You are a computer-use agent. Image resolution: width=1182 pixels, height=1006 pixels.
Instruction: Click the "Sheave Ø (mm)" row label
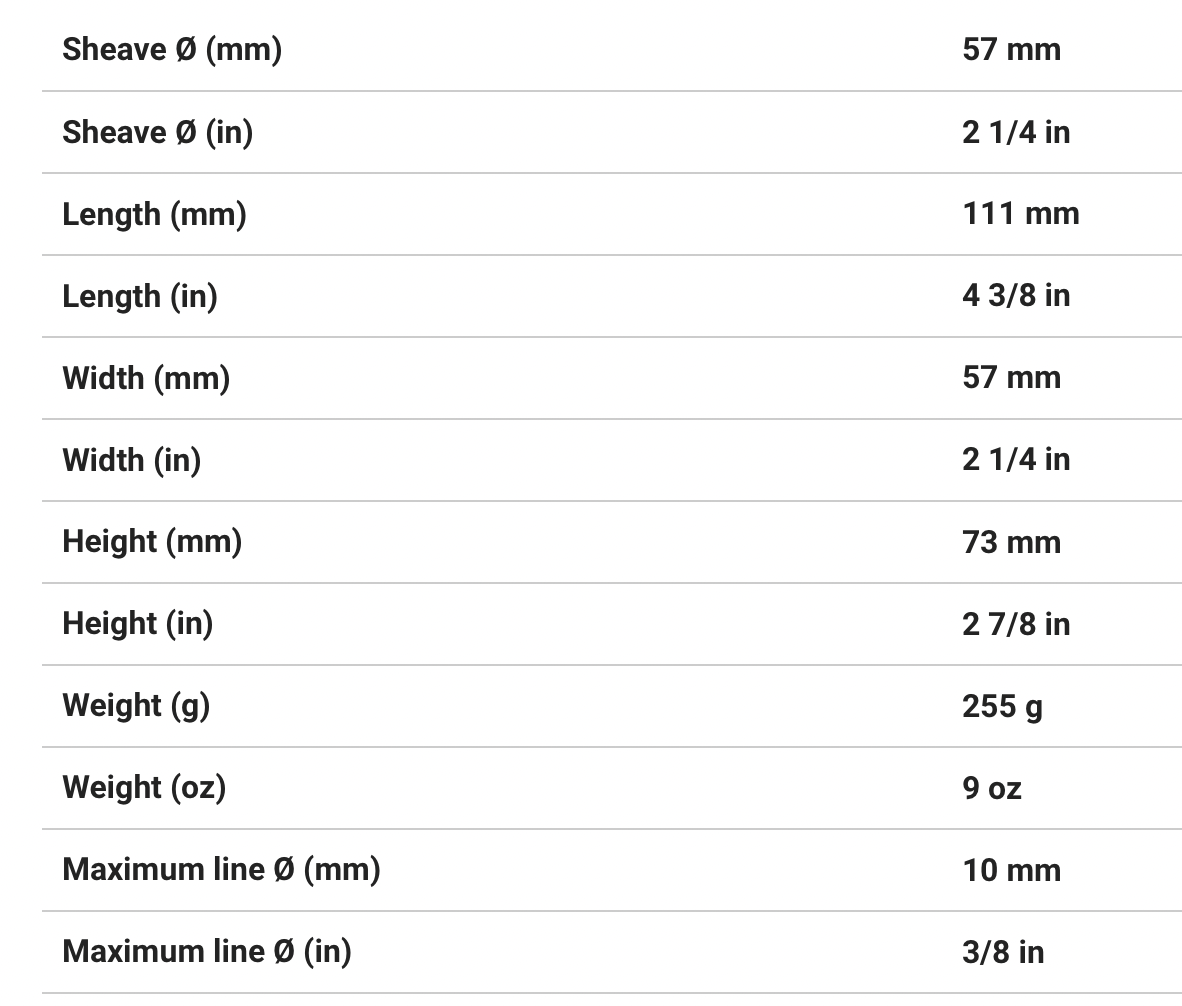coord(172,49)
